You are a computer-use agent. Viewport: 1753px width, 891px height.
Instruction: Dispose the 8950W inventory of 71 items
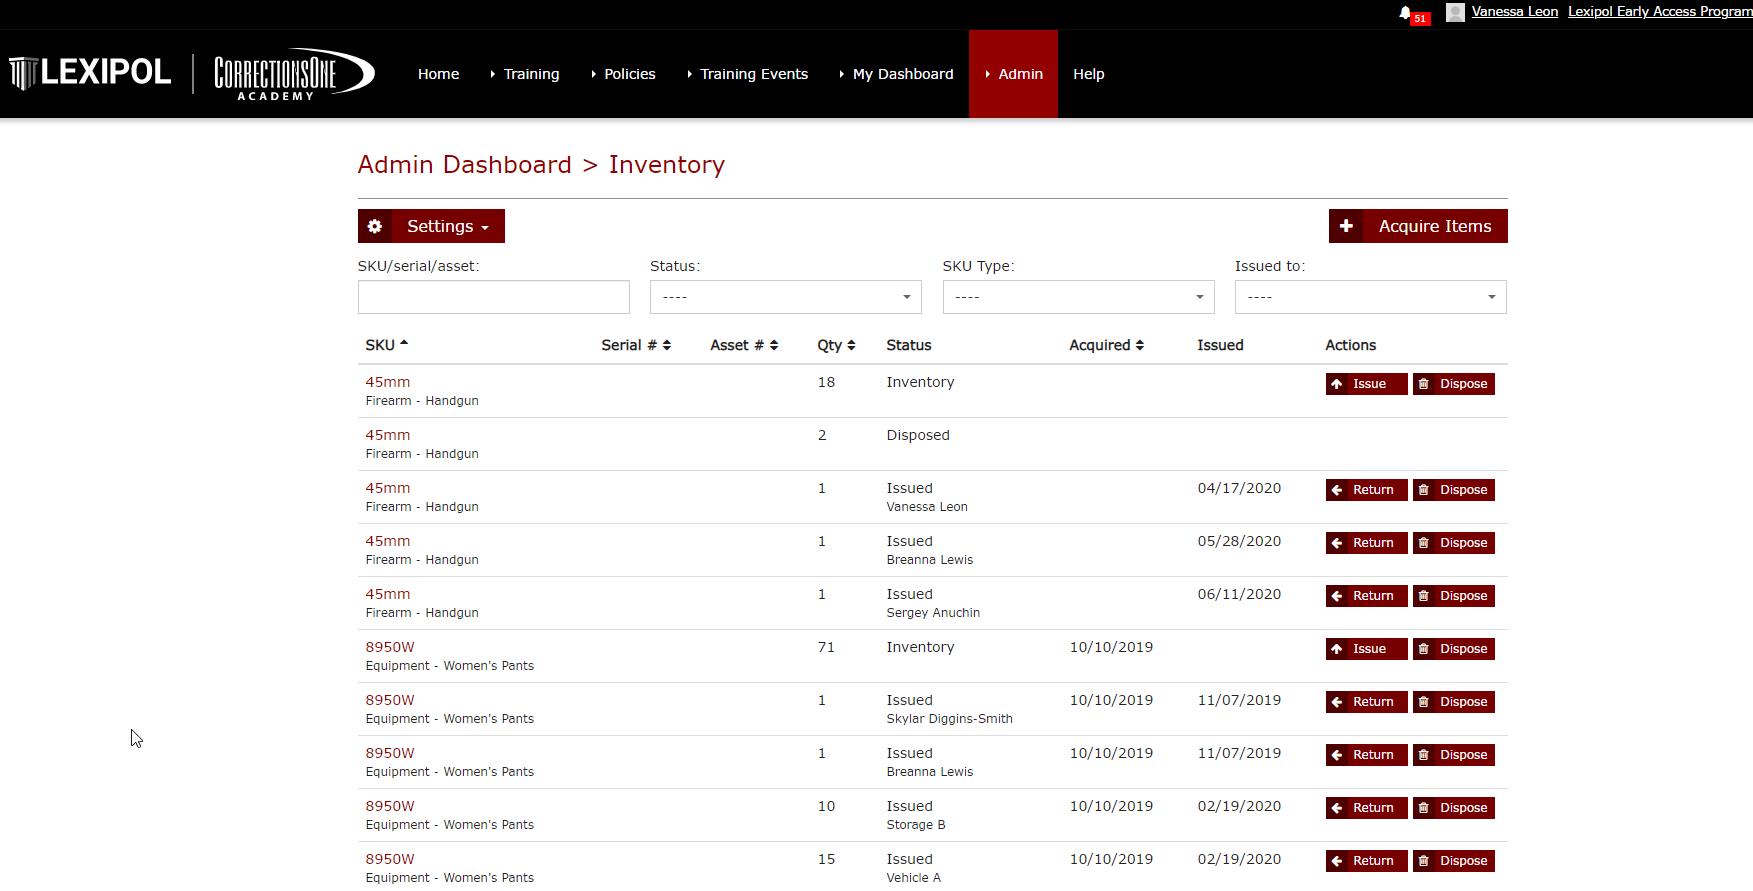tap(1453, 649)
